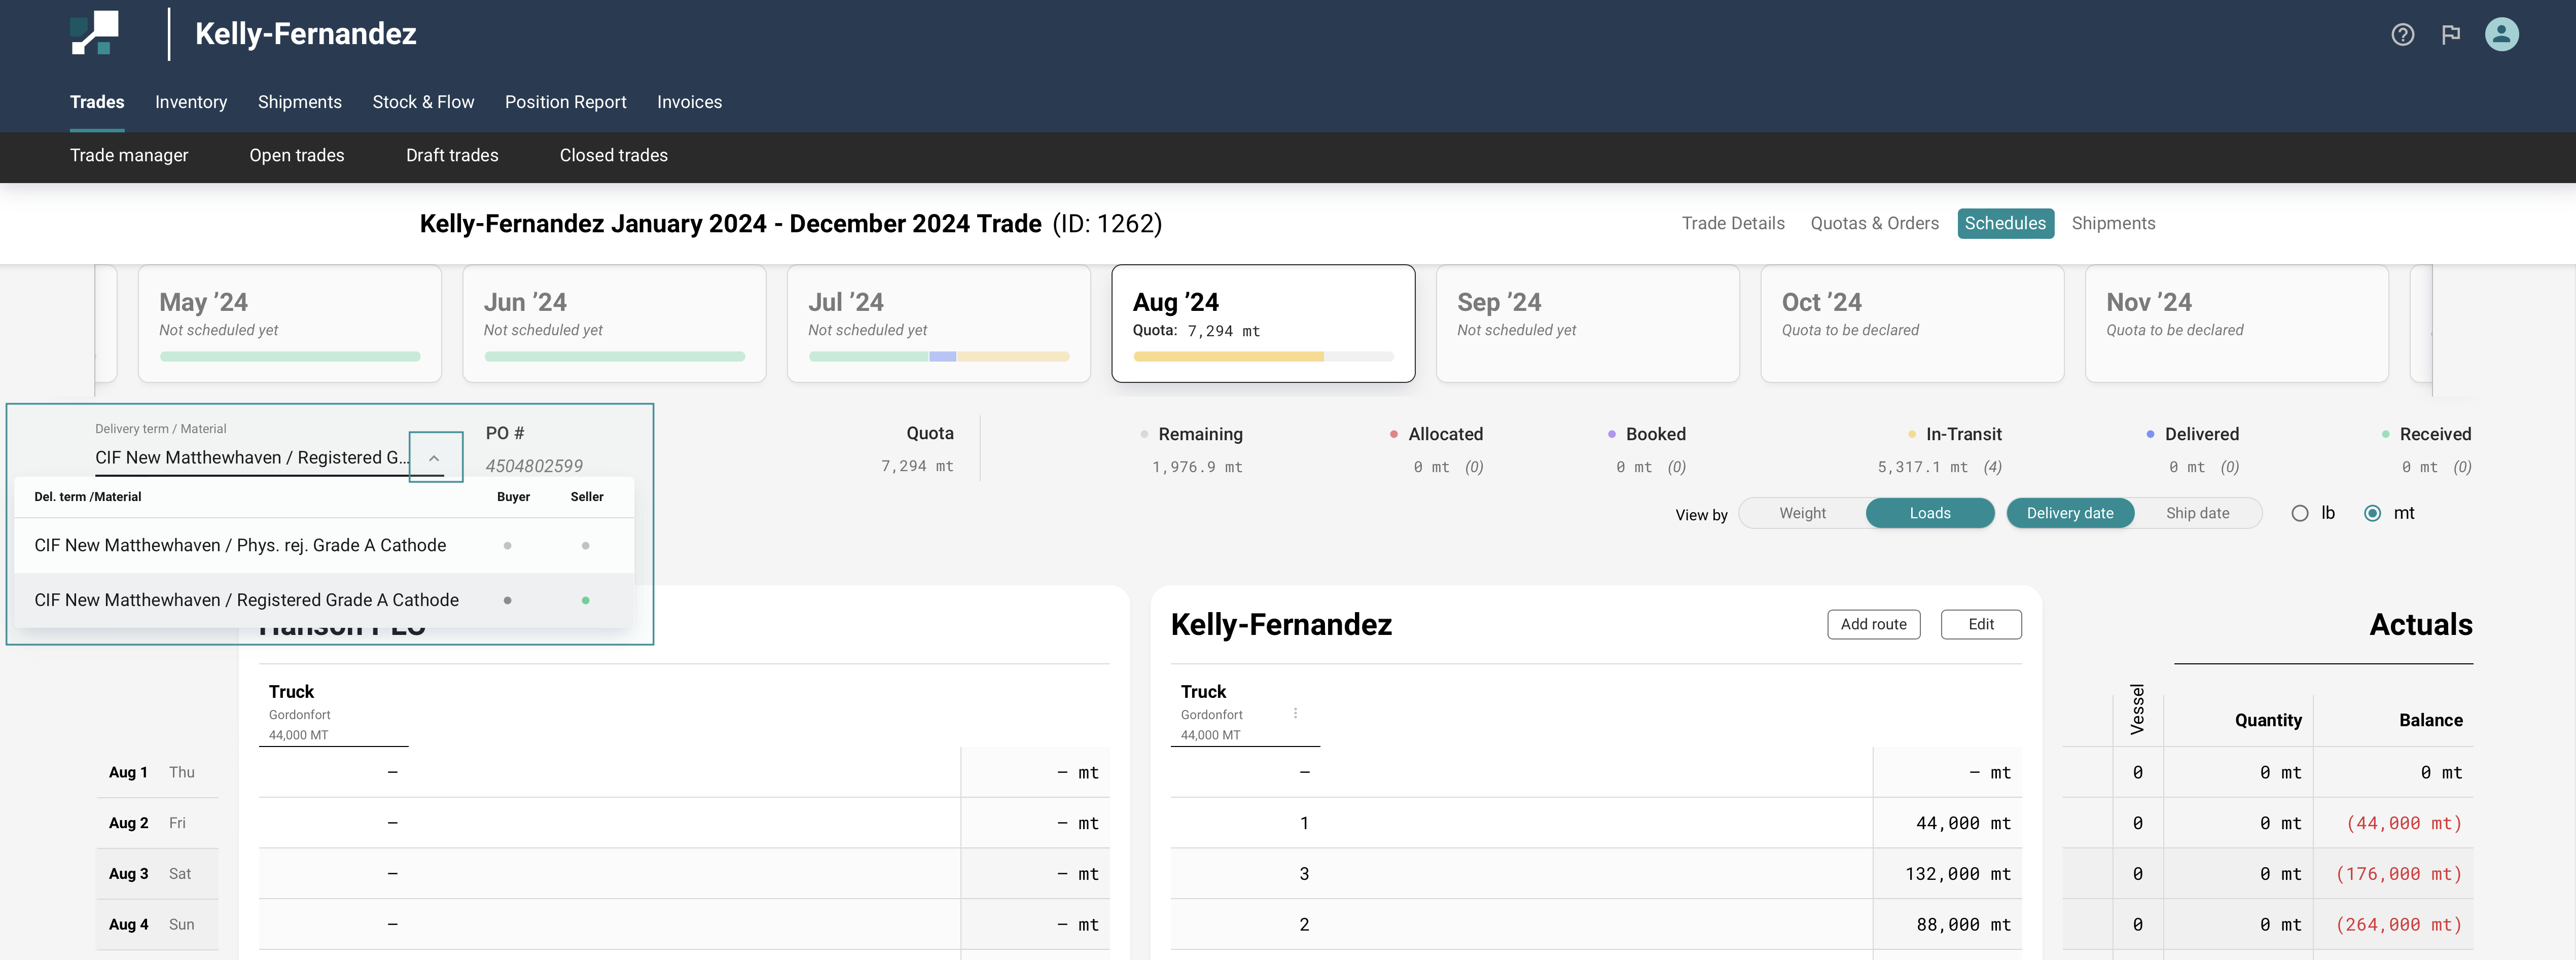Image resolution: width=2576 pixels, height=960 pixels.
Task: Click buyer status dot for Phys. rej. Grade A Cathode
Action: click(x=508, y=546)
